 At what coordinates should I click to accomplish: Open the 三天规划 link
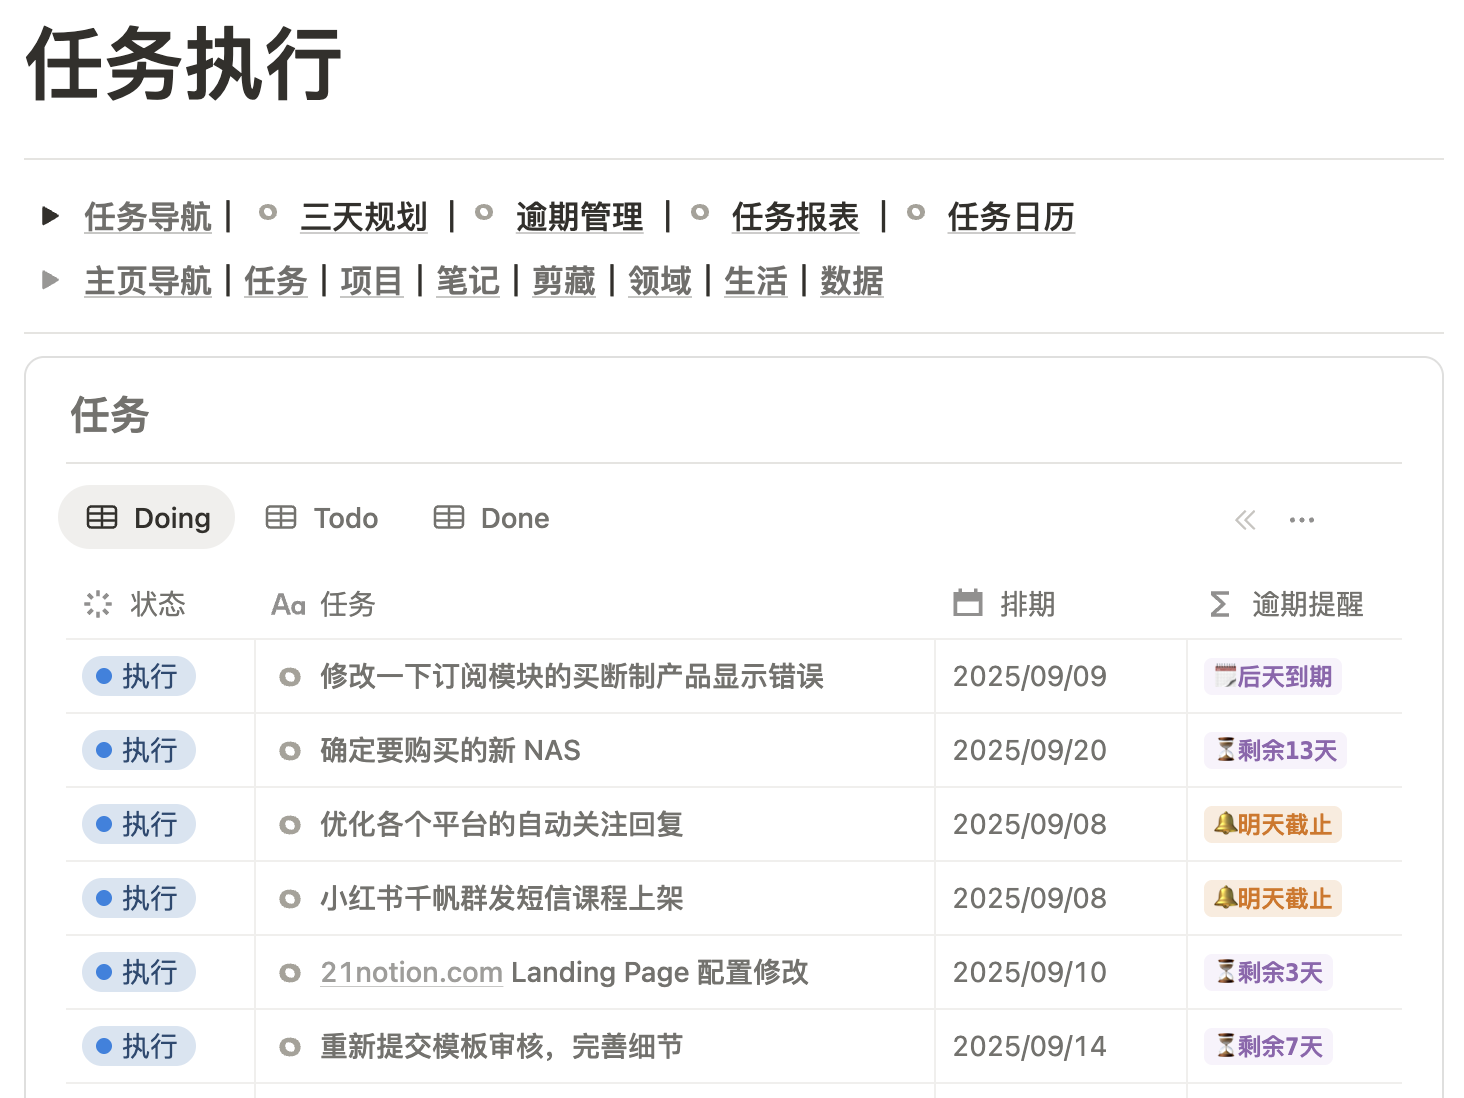364,217
